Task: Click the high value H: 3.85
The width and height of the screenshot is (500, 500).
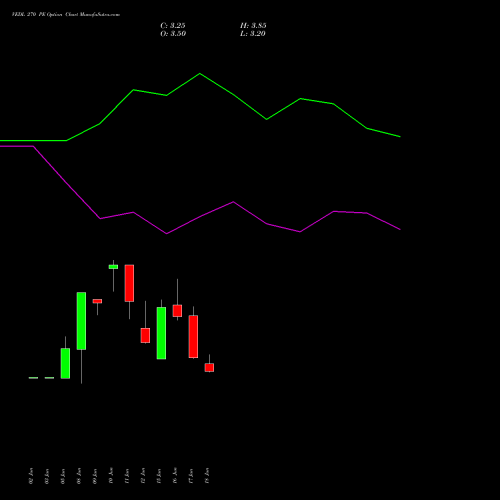Action: coord(253,26)
